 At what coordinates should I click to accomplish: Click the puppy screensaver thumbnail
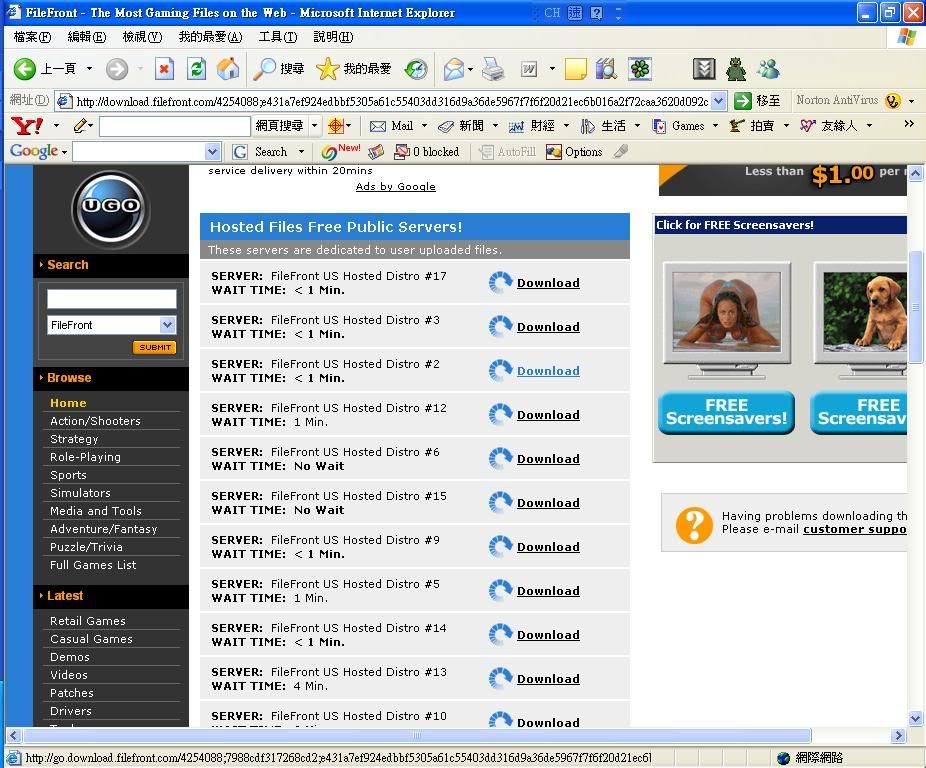(x=864, y=312)
